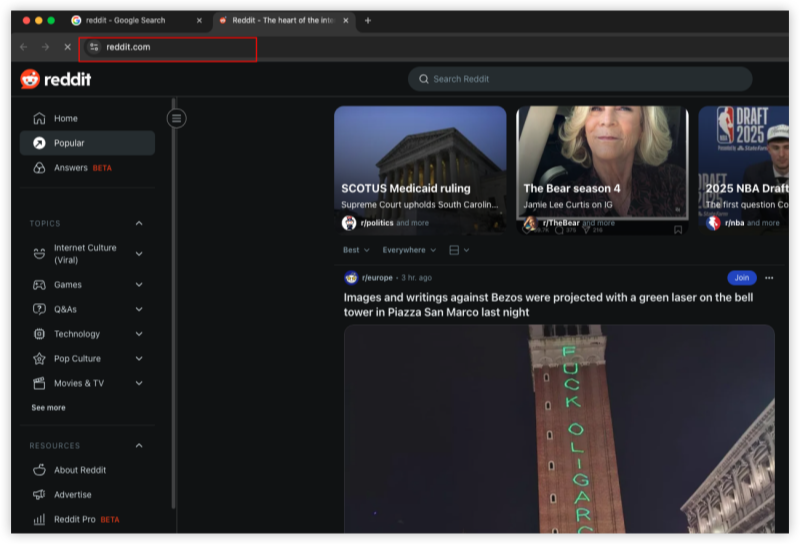800x545 pixels.
Task: Switch to the reddit - Google Search tab
Action: 137,20
